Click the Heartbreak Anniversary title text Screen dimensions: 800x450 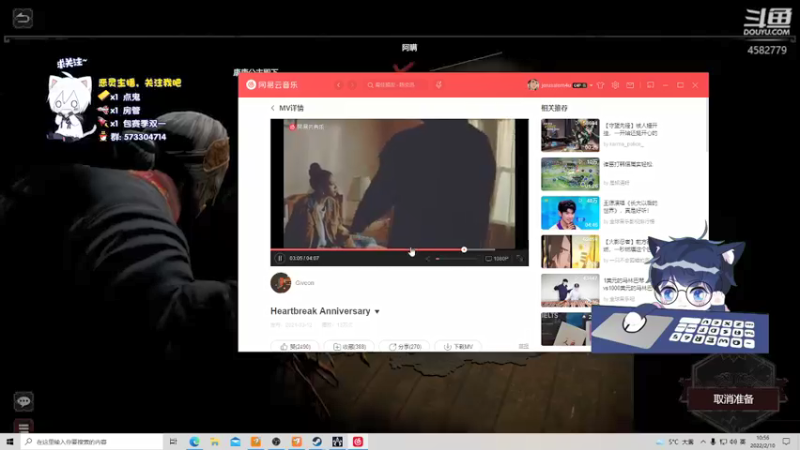pos(320,311)
